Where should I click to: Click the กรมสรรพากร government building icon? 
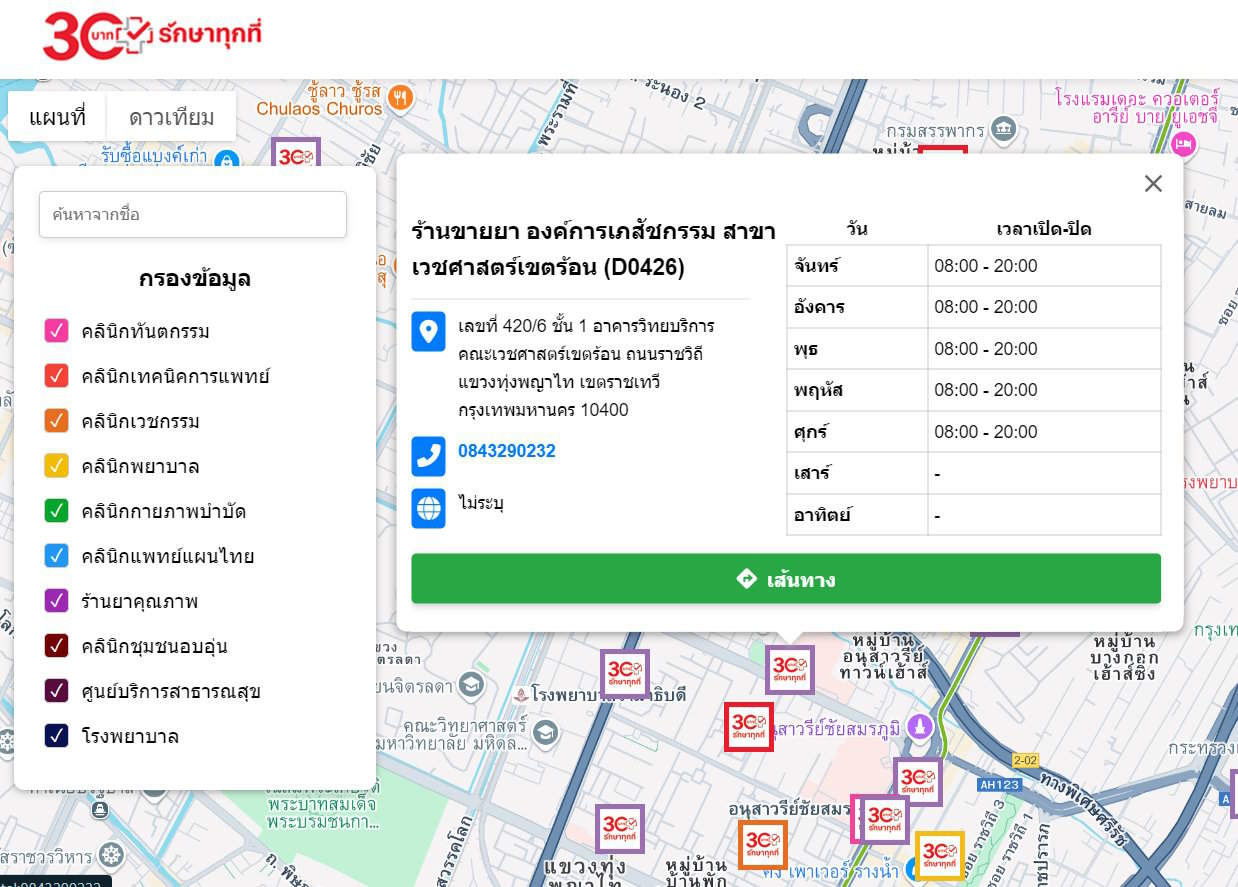coord(1001,129)
